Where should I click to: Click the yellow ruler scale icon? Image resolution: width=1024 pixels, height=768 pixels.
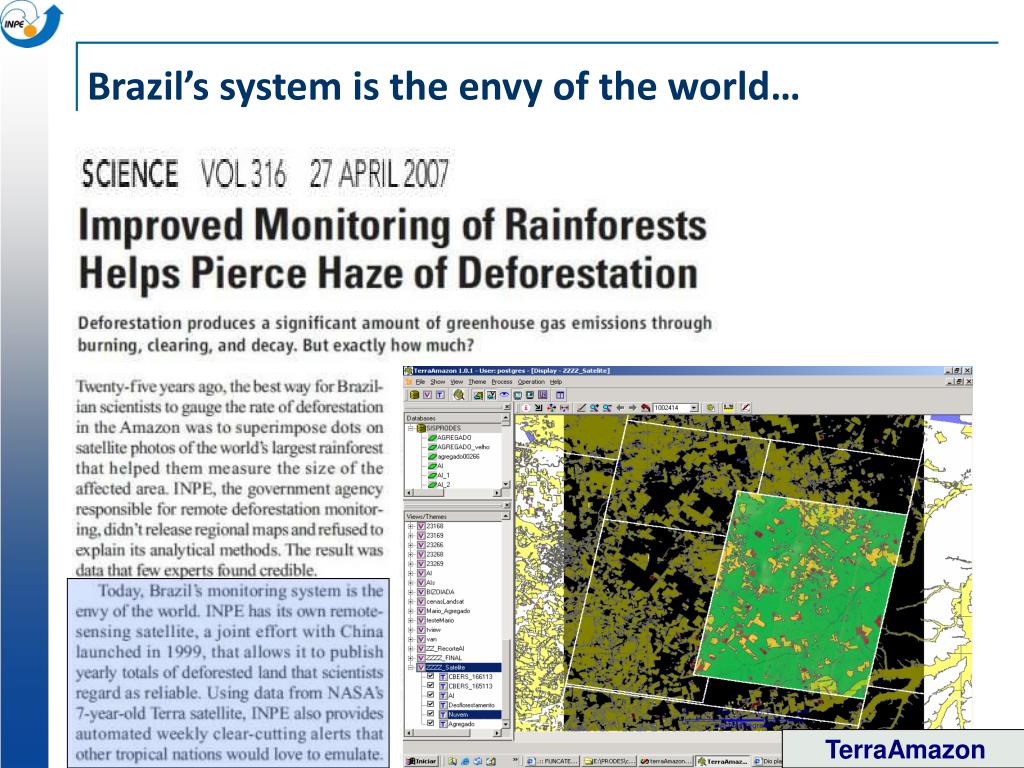(x=729, y=408)
